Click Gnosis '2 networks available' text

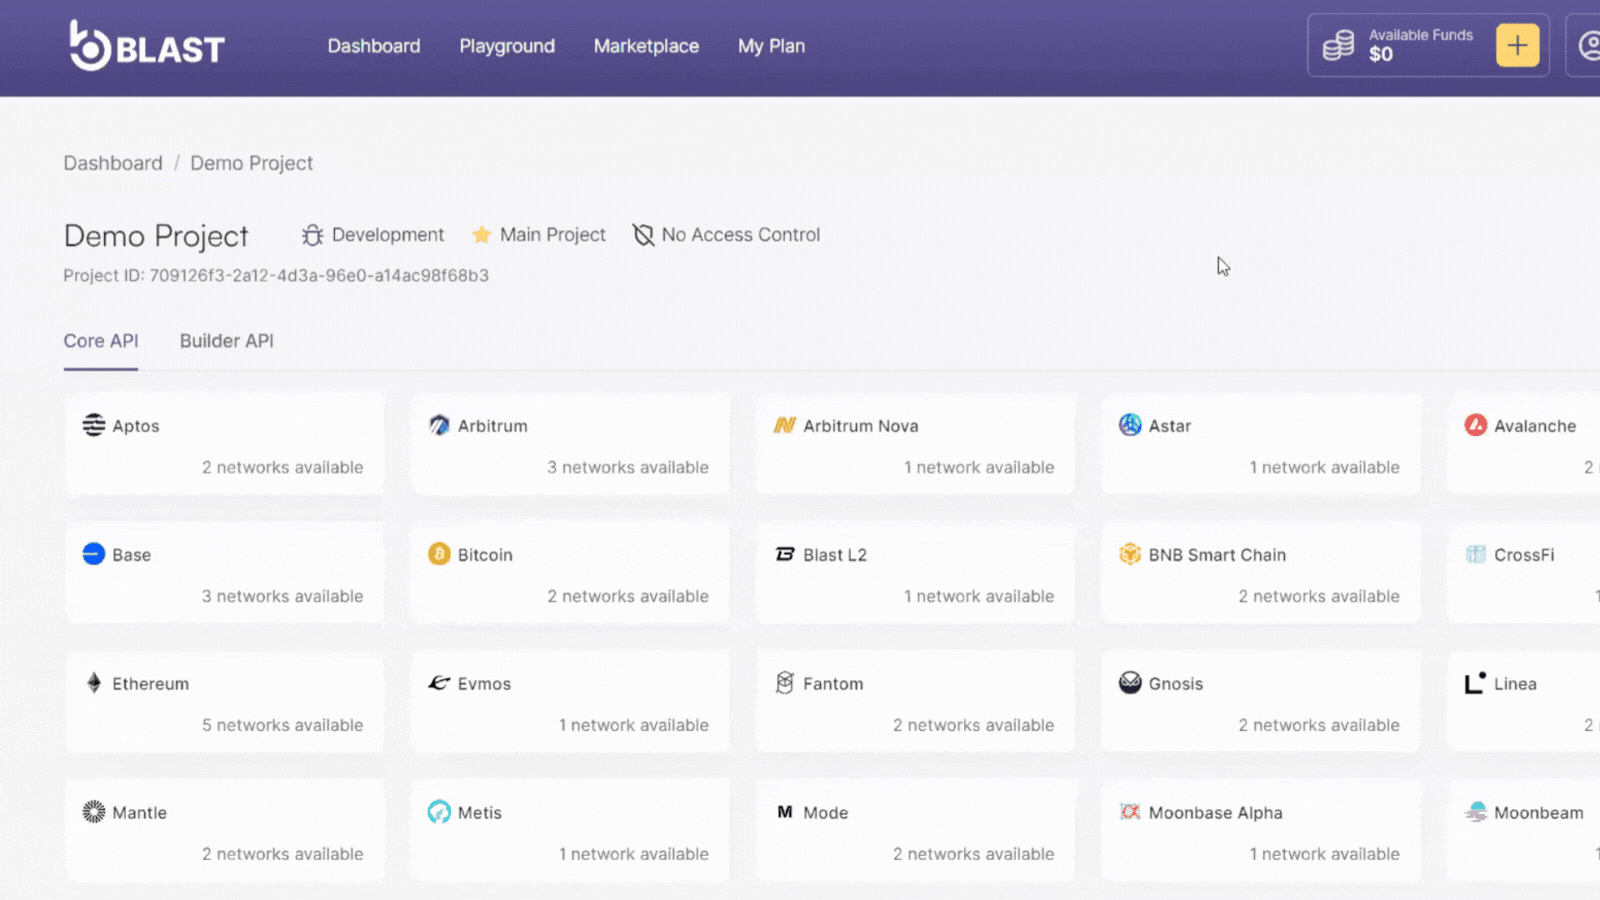[1319, 725]
